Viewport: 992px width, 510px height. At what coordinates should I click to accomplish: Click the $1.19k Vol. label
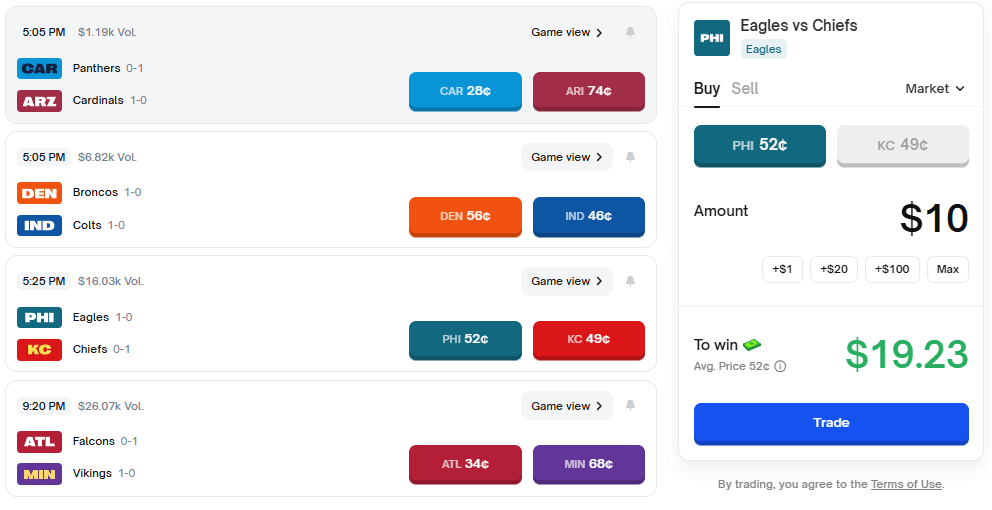pos(108,32)
